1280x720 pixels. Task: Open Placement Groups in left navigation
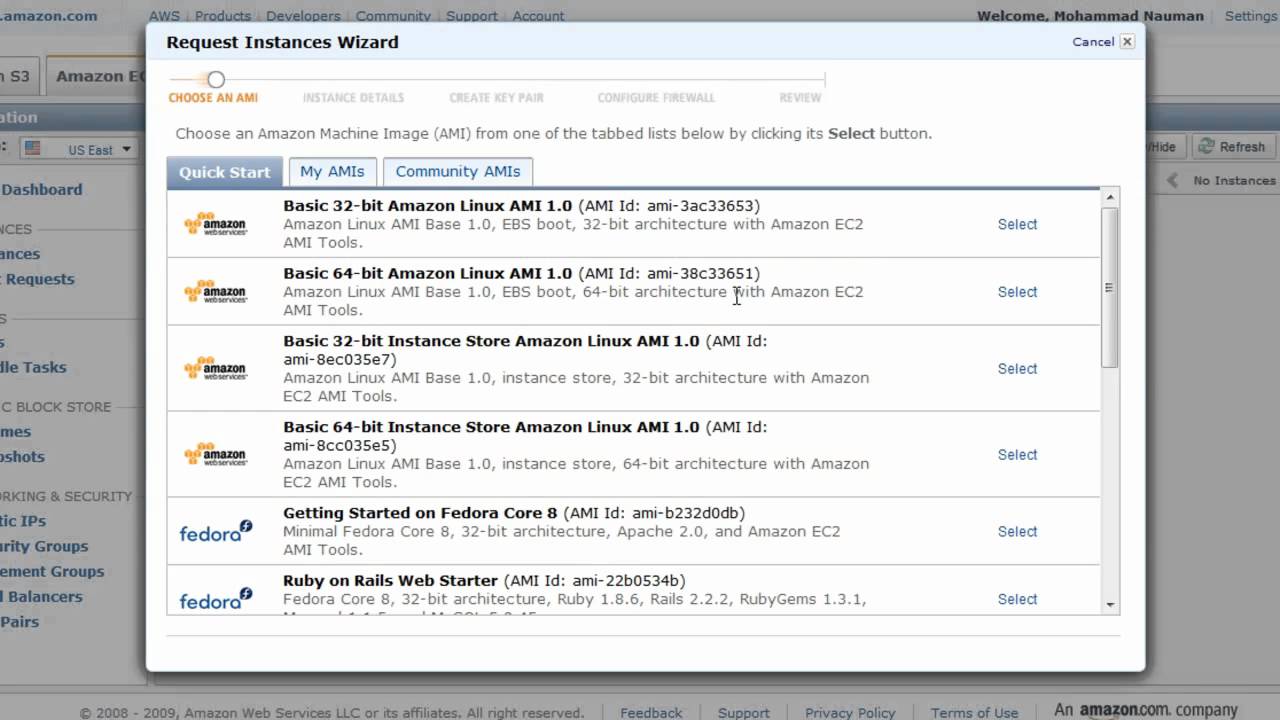click(52, 571)
